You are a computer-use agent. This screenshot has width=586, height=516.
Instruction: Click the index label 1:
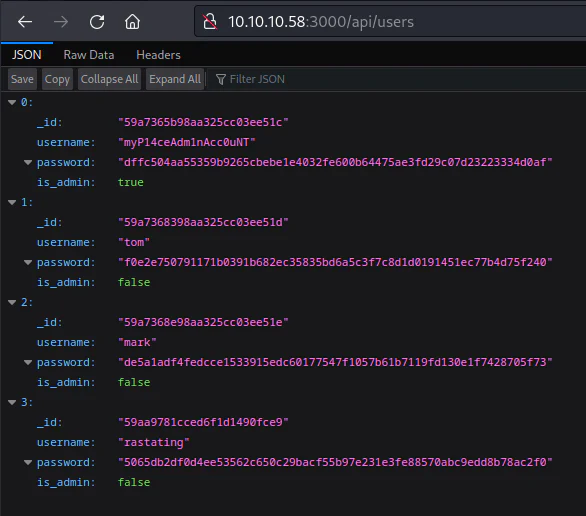coord(27,202)
